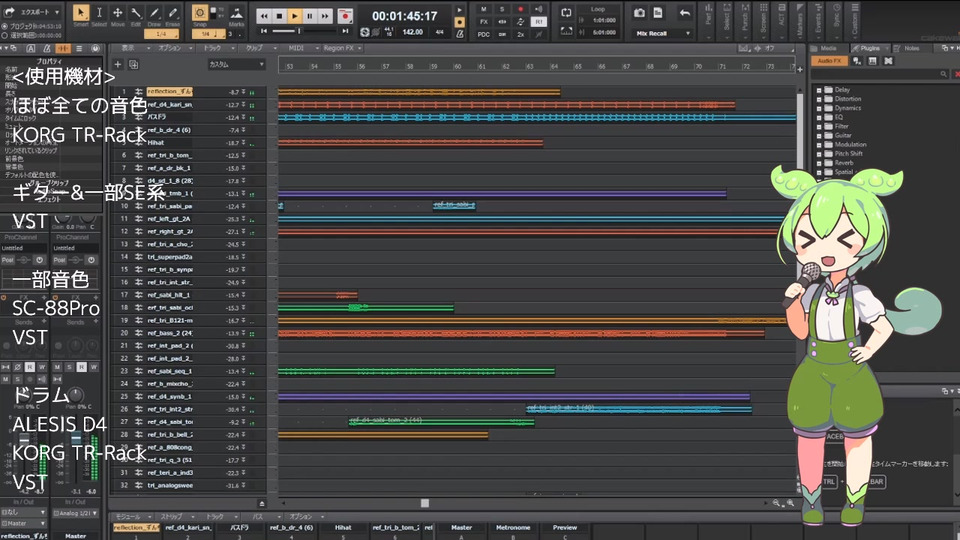This screenshot has width=960, height=540.
Task: Collapse the Distortion plugin folder
Action: (819, 99)
